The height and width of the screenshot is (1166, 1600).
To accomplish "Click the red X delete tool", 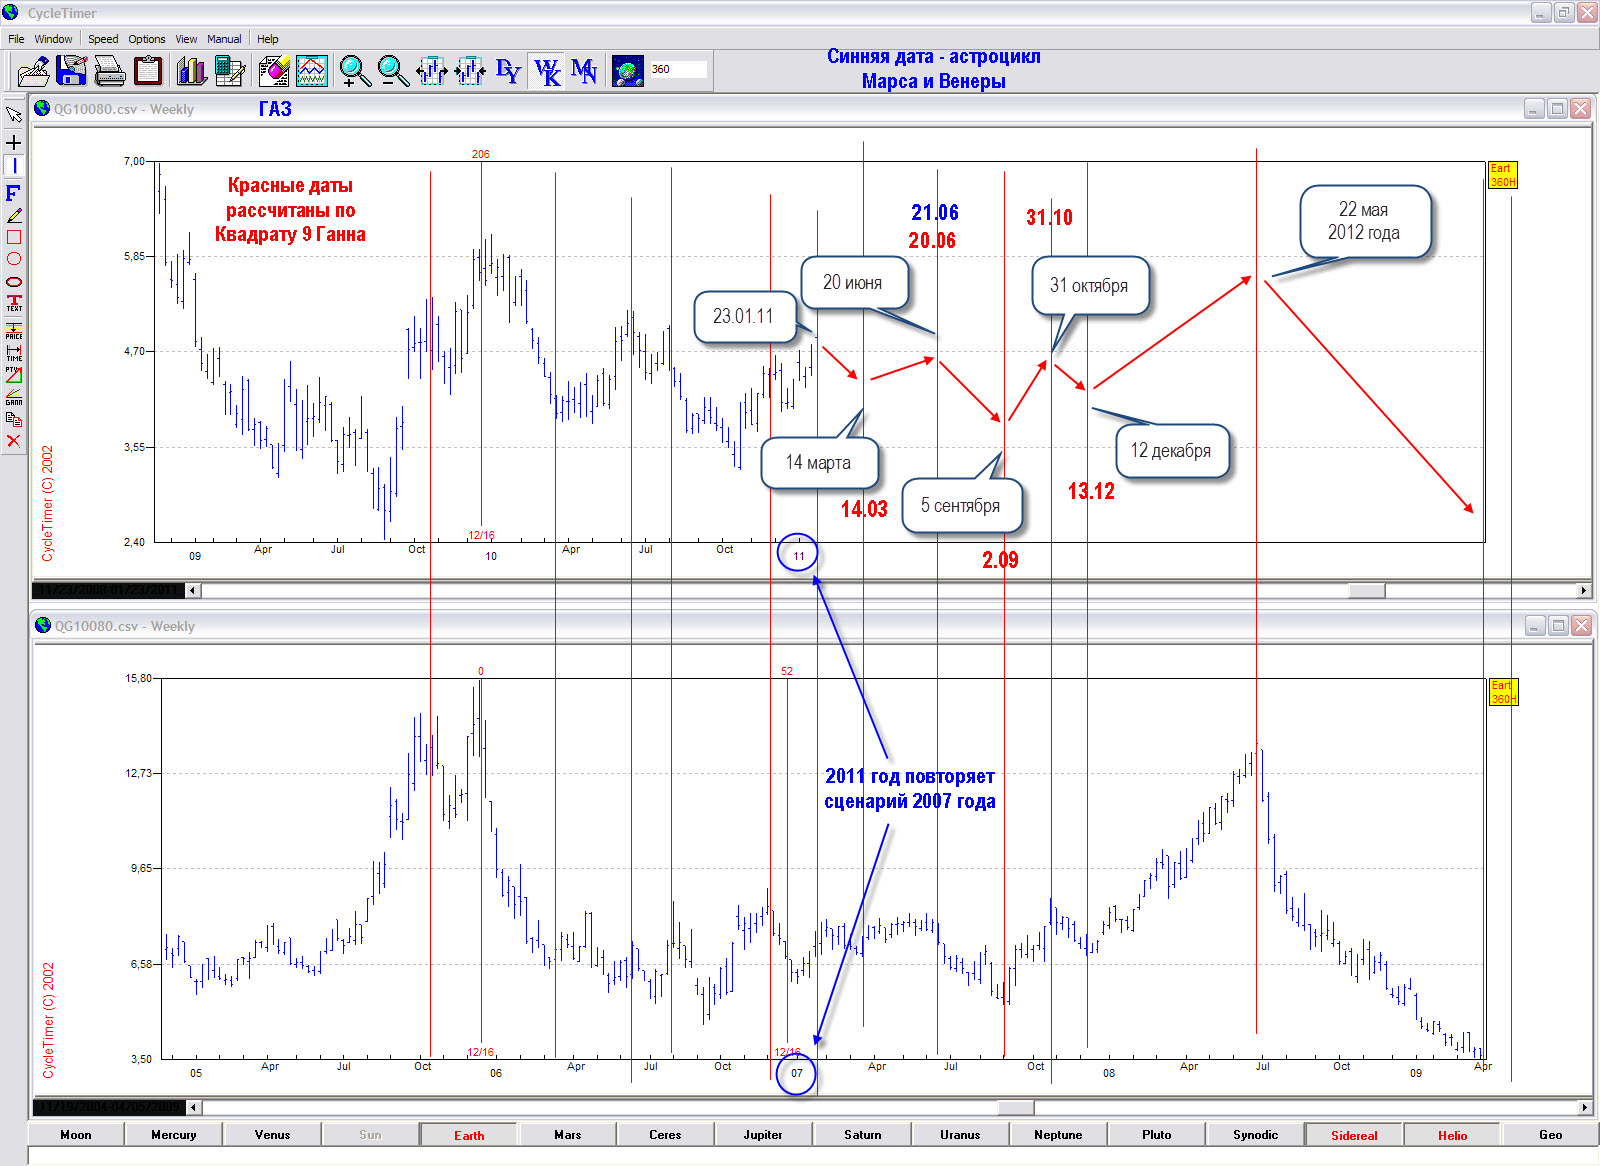I will click(x=14, y=441).
